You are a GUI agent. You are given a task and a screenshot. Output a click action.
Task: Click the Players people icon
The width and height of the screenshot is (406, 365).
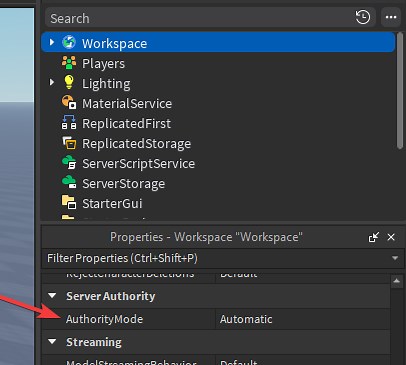tap(69, 63)
